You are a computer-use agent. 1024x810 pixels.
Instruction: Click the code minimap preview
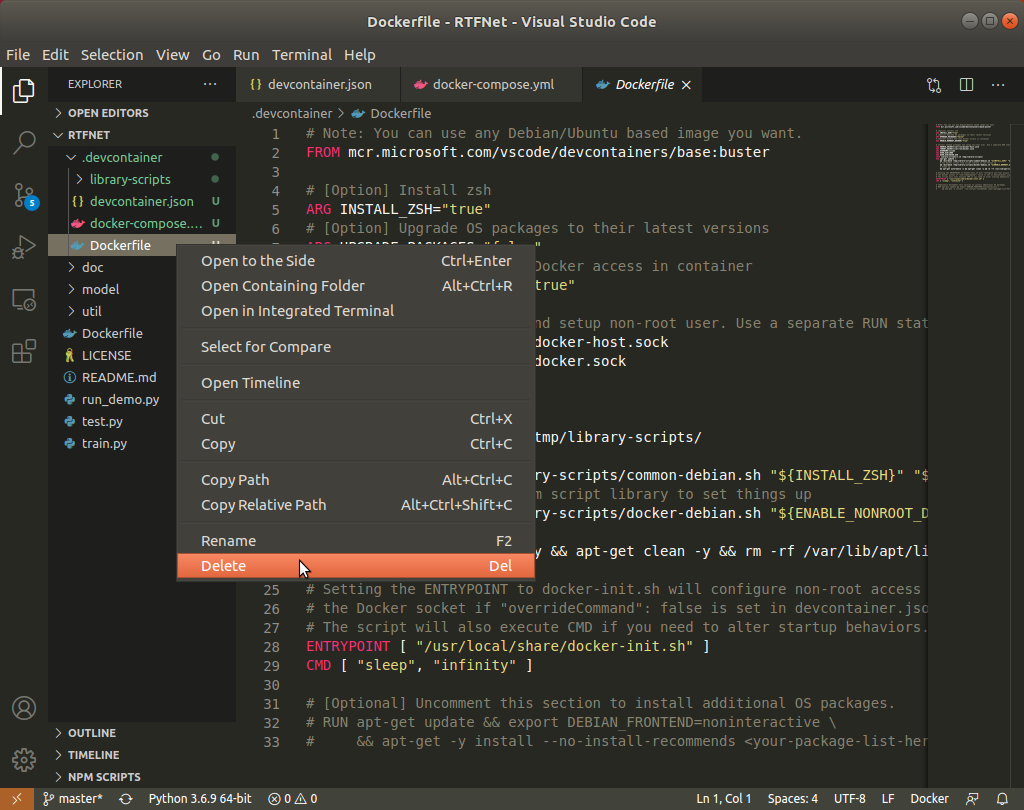click(x=972, y=157)
